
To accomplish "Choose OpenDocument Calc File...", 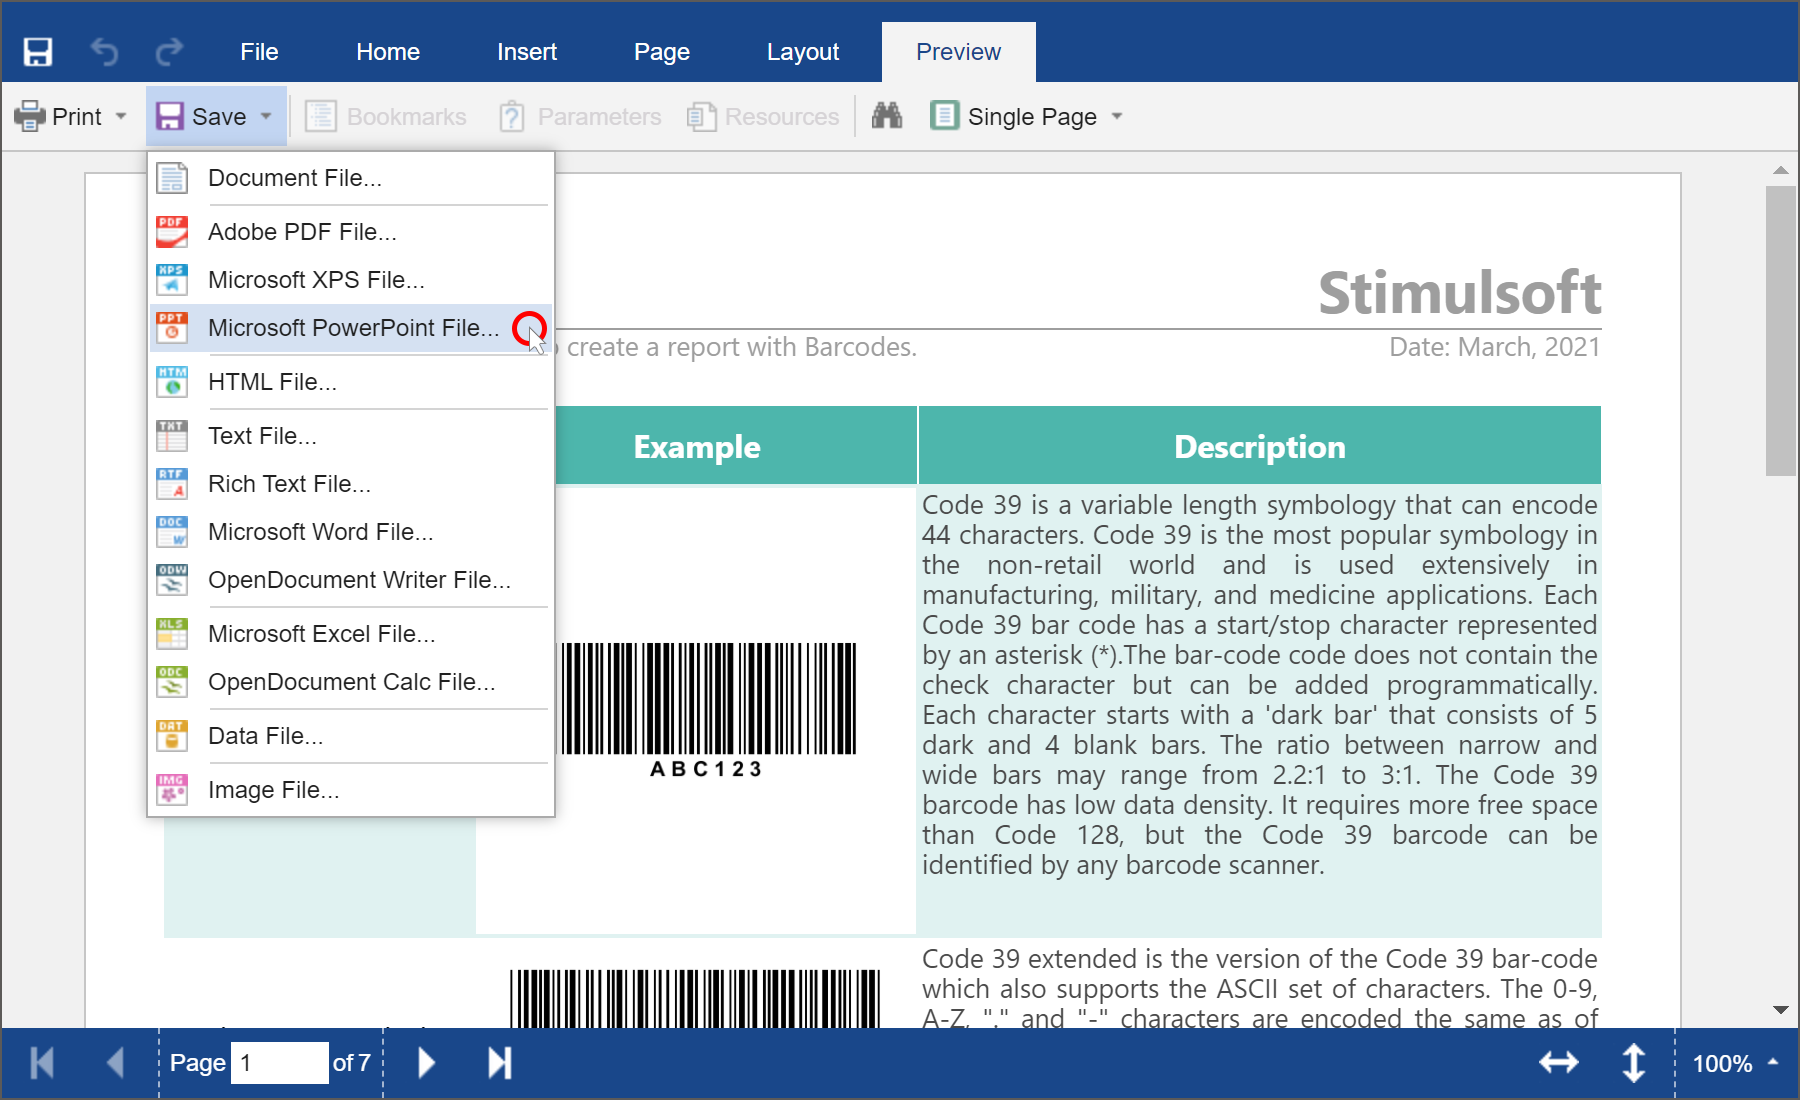I will 351,682.
